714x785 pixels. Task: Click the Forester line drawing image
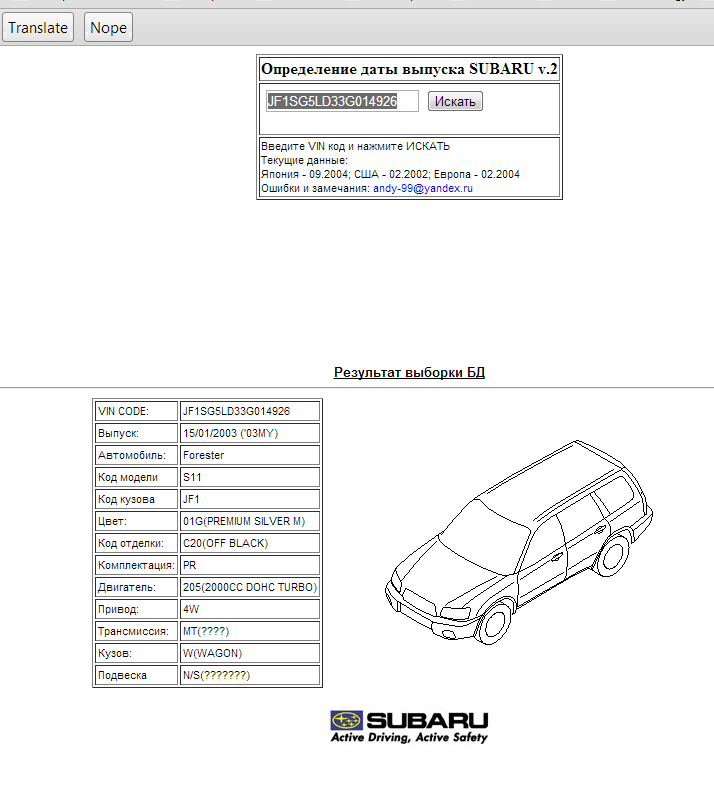pos(519,543)
